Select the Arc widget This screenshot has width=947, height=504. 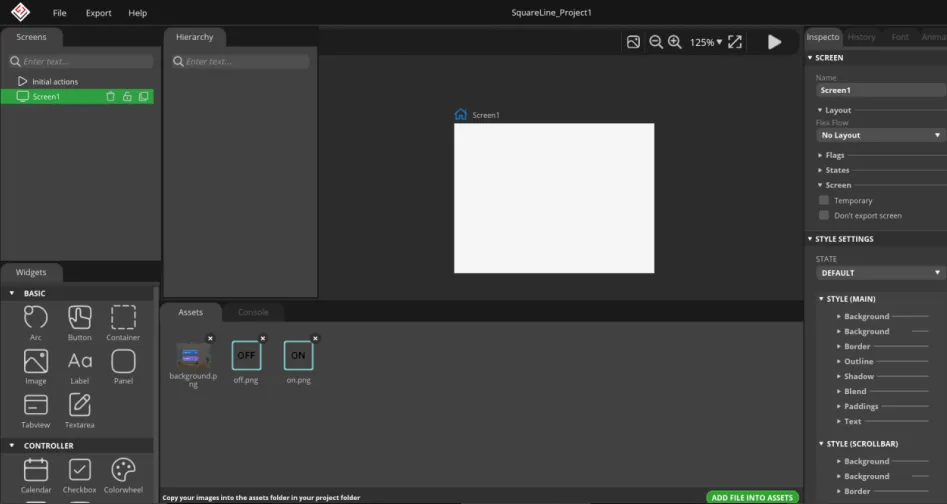(35, 318)
